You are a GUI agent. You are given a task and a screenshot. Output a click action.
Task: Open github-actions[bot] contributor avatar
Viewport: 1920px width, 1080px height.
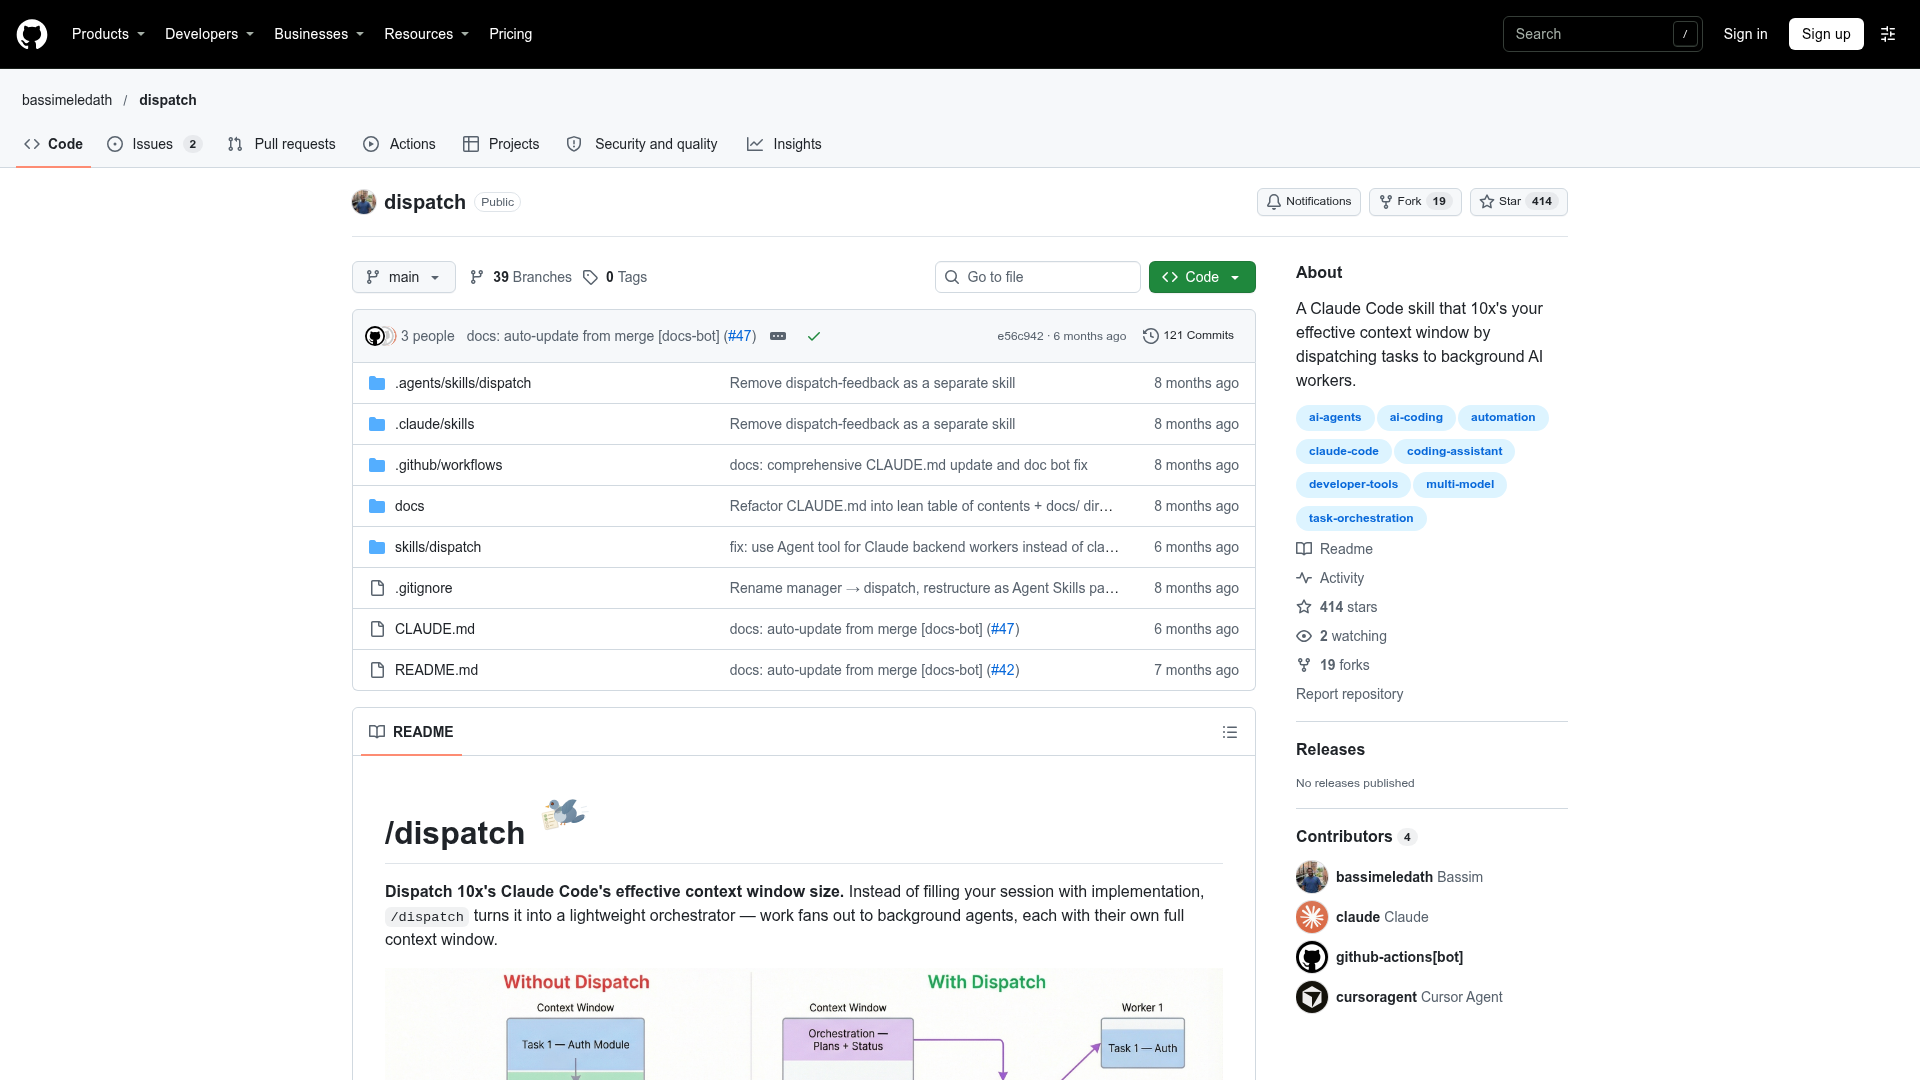[x=1312, y=957]
